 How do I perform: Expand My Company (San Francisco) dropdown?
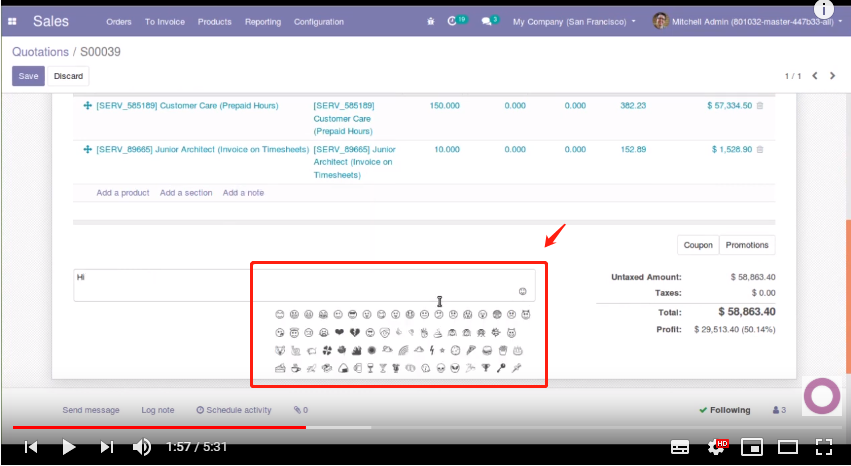pos(573,21)
